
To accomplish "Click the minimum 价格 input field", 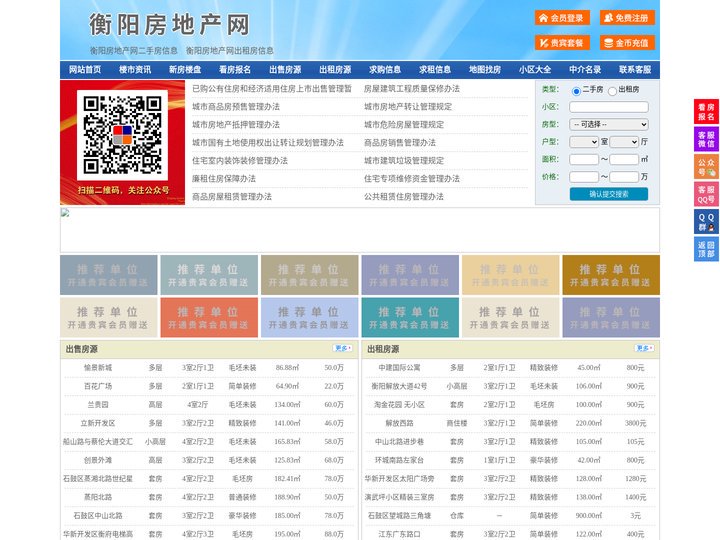I will (584, 177).
